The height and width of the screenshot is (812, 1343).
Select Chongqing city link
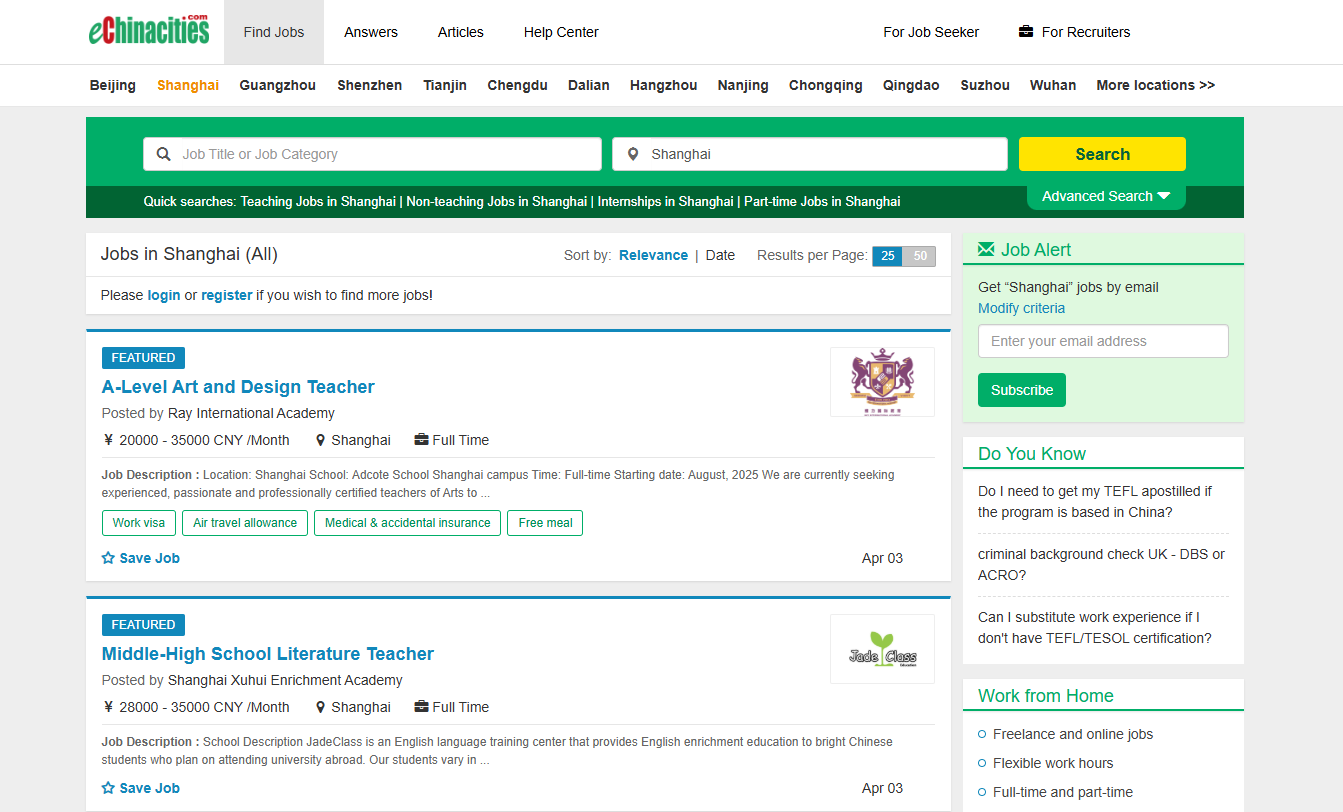[826, 85]
